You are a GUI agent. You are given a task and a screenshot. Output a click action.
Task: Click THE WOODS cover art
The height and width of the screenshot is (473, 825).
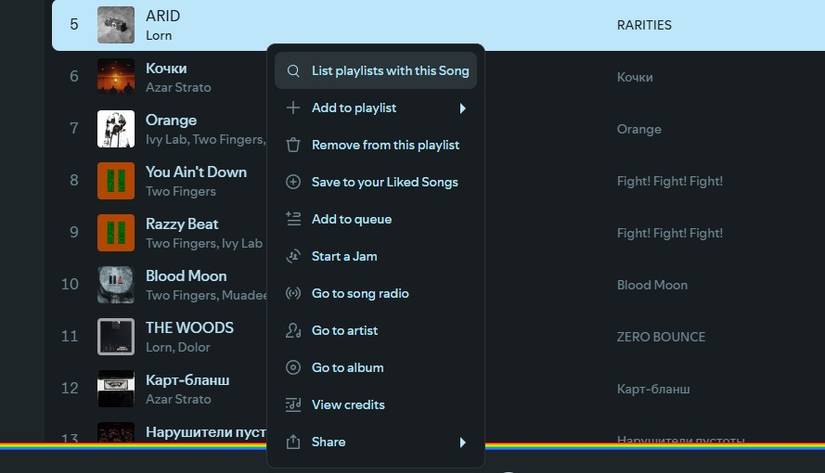116,337
